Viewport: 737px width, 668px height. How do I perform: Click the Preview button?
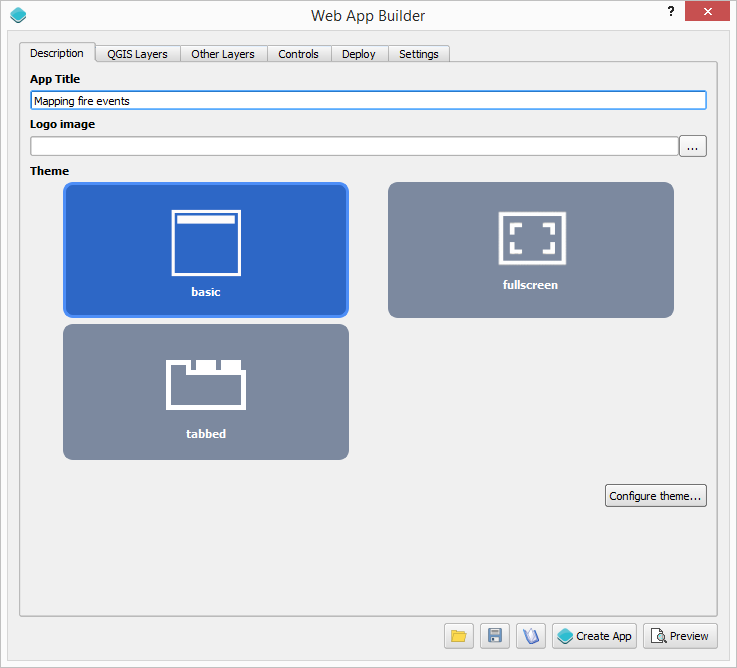pos(680,636)
